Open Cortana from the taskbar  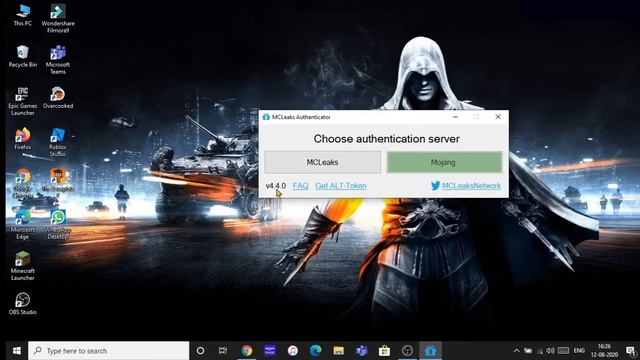click(x=200, y=351)
